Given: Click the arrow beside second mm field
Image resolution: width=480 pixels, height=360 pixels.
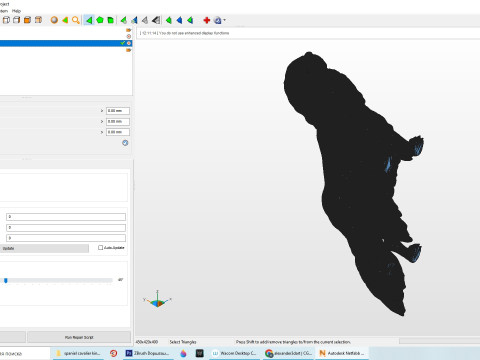Looking at the screenshot, I should pos(102,121).
